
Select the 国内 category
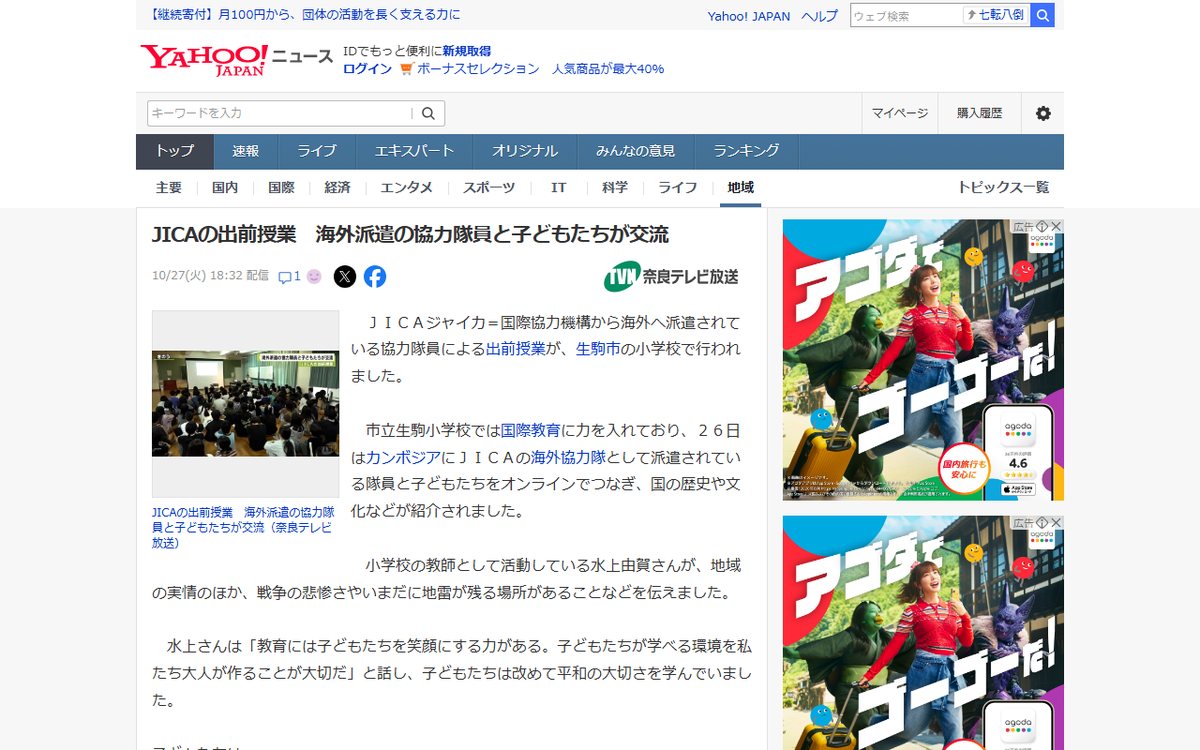coord(225,188)
